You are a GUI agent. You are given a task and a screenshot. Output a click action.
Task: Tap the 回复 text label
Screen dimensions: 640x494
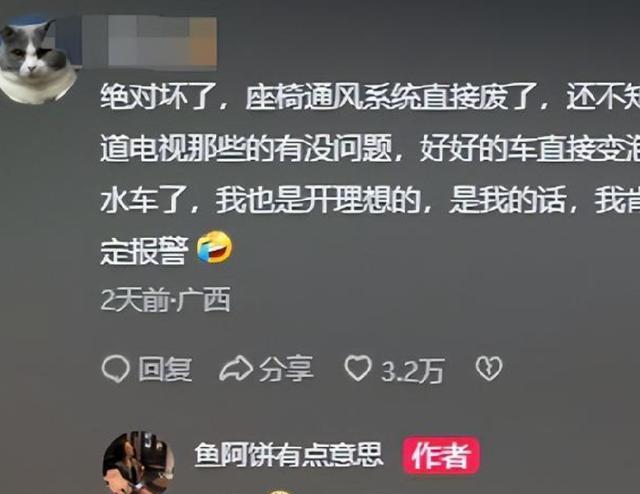tap(165, 369)
